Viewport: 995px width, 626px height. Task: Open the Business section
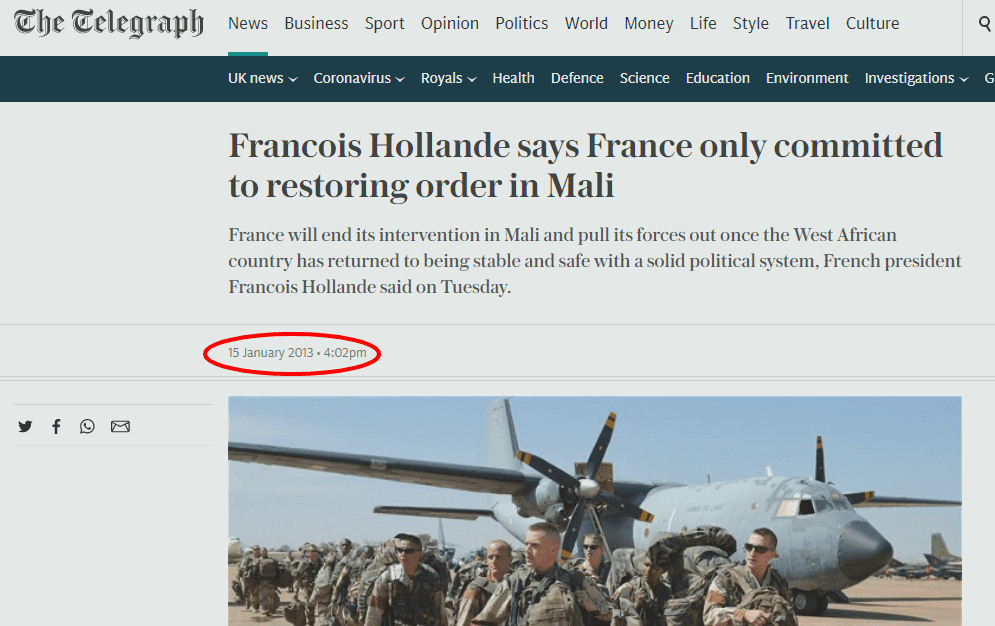(316, 23)
